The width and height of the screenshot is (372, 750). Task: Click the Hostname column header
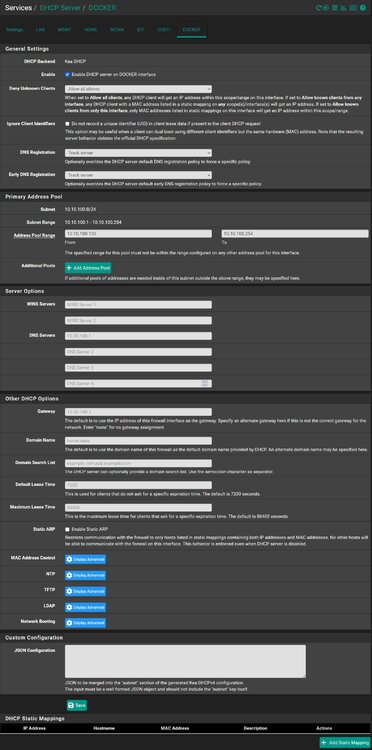point(104,728)
